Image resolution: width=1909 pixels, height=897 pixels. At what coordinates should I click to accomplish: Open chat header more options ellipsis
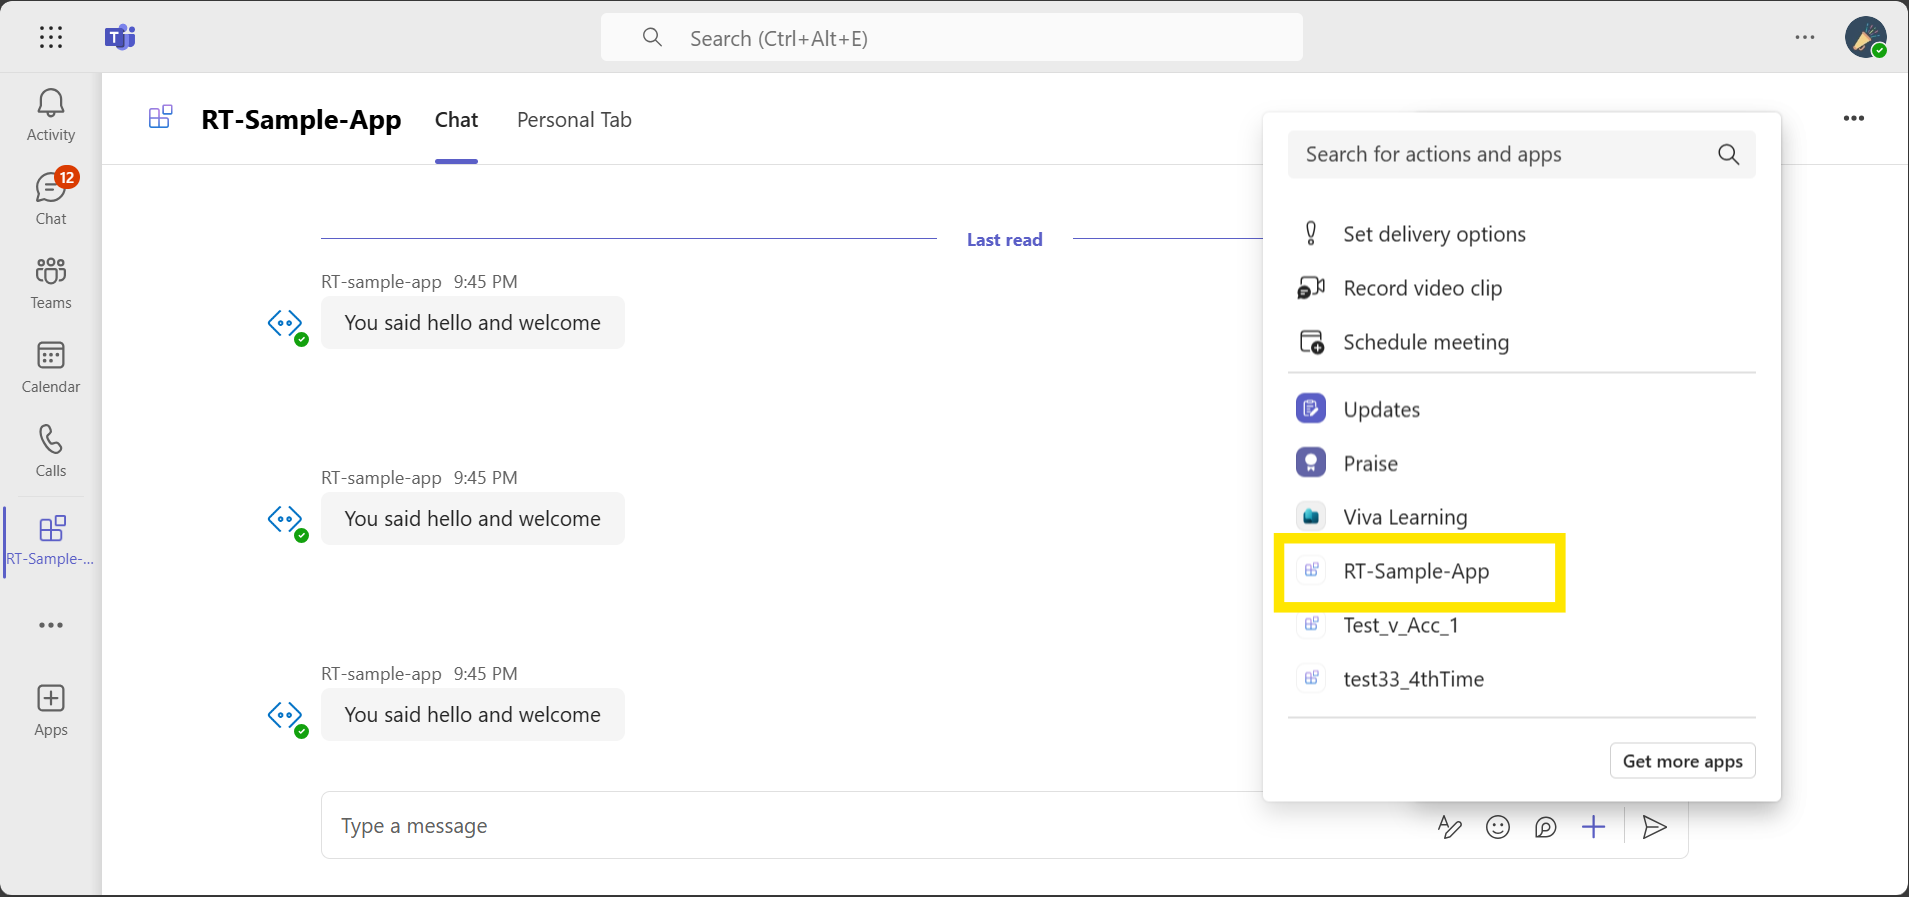click(x=1854, y=118)
